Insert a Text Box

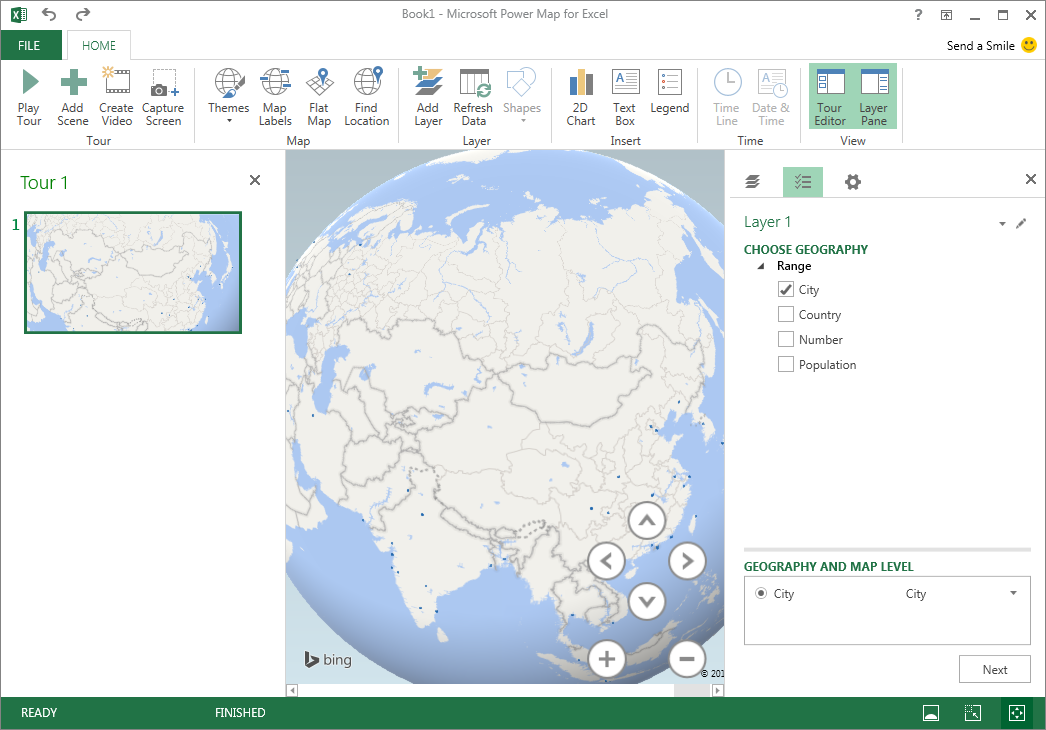click(x=625, y=97)
